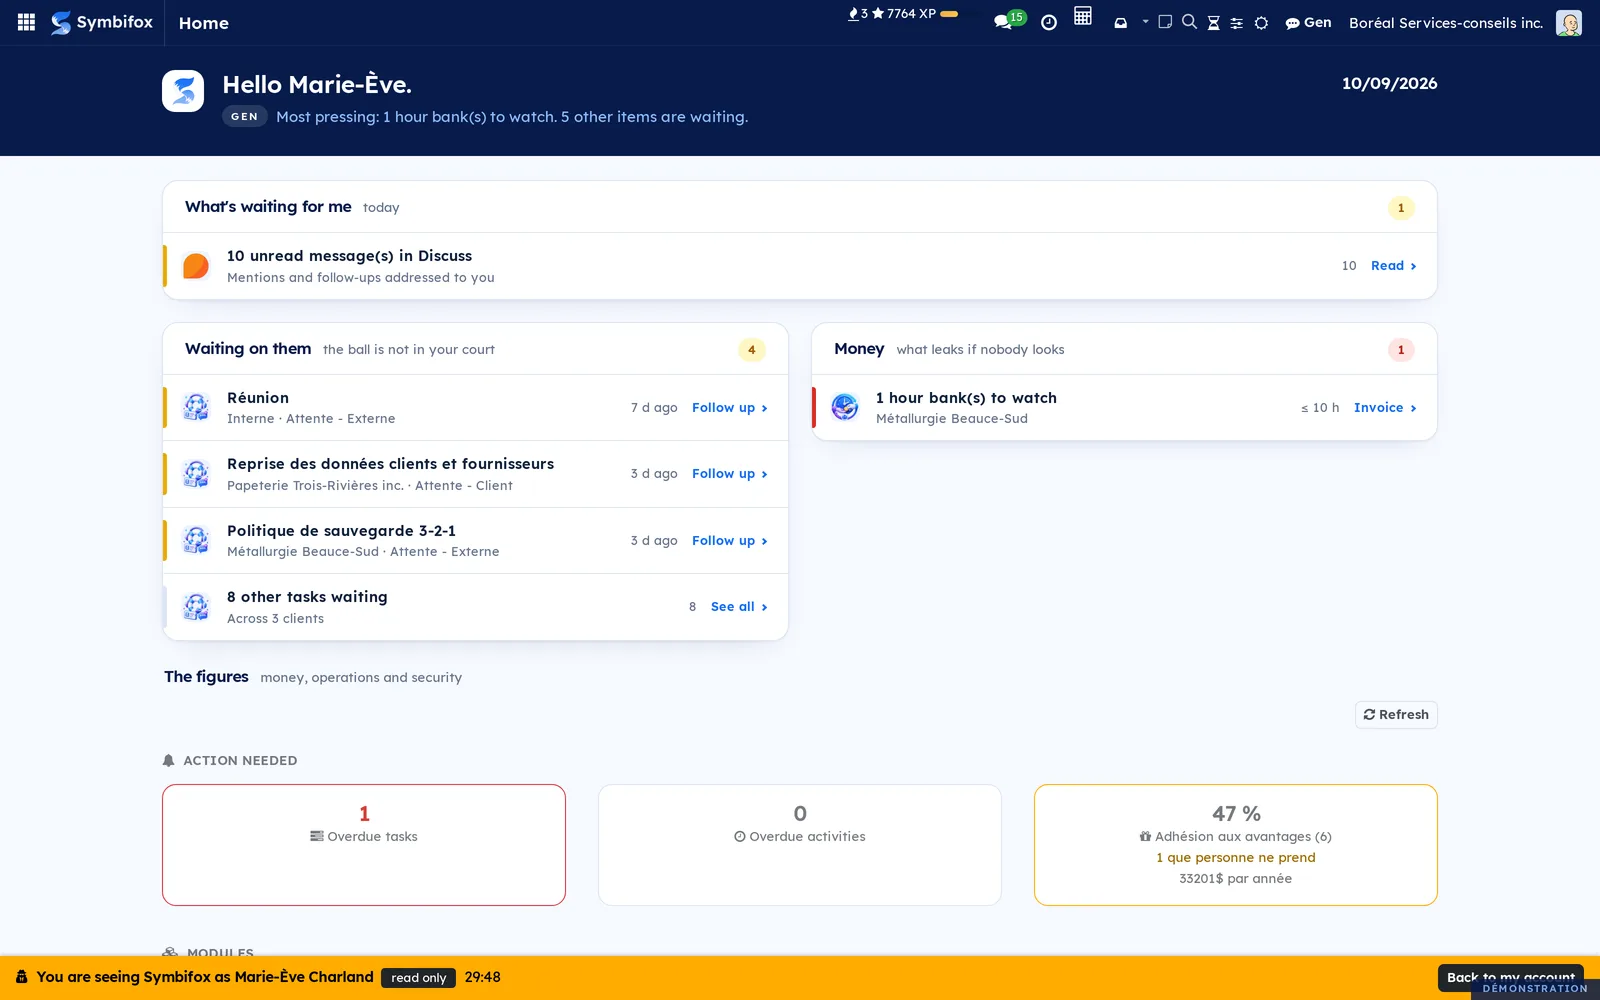Open the apps grid menu

[27, 22]
